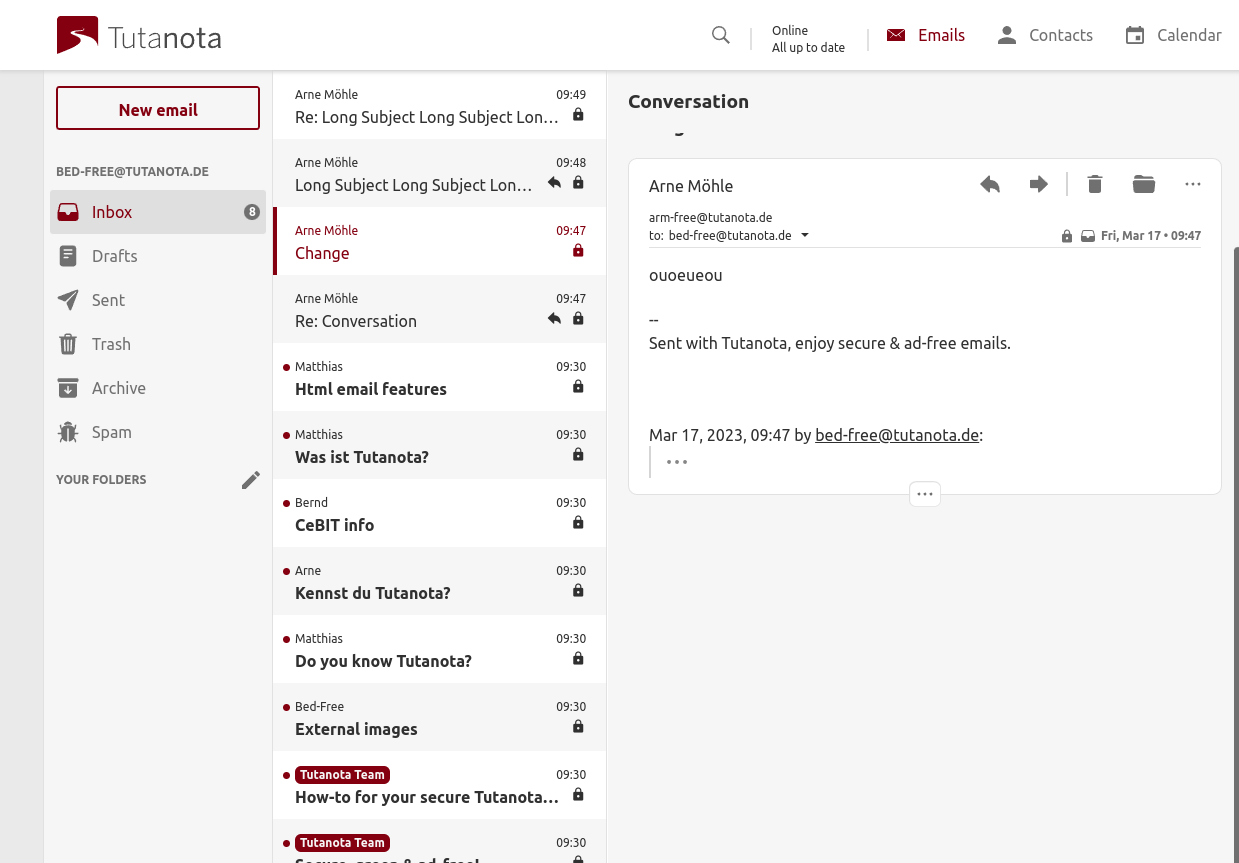Screen dimensions: 1239x863
Task: Delete the email using the trash icon
Action: pos(1094,184)
